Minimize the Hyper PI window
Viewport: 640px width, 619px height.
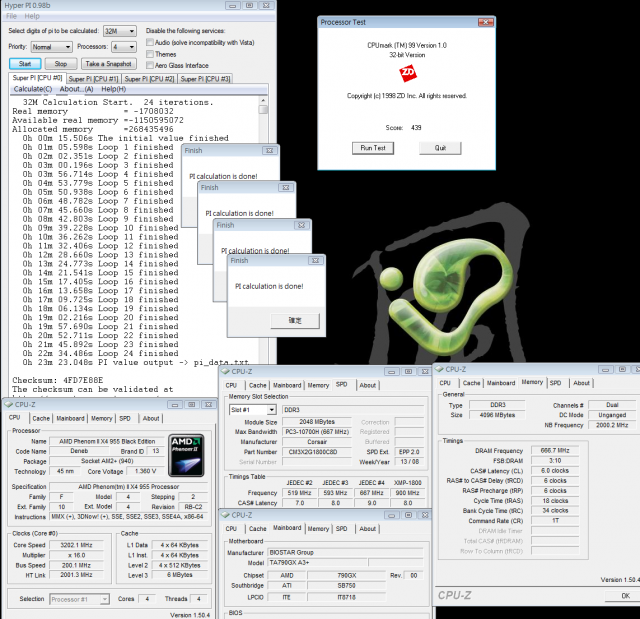pyautogui.click(x=233, y=5)
